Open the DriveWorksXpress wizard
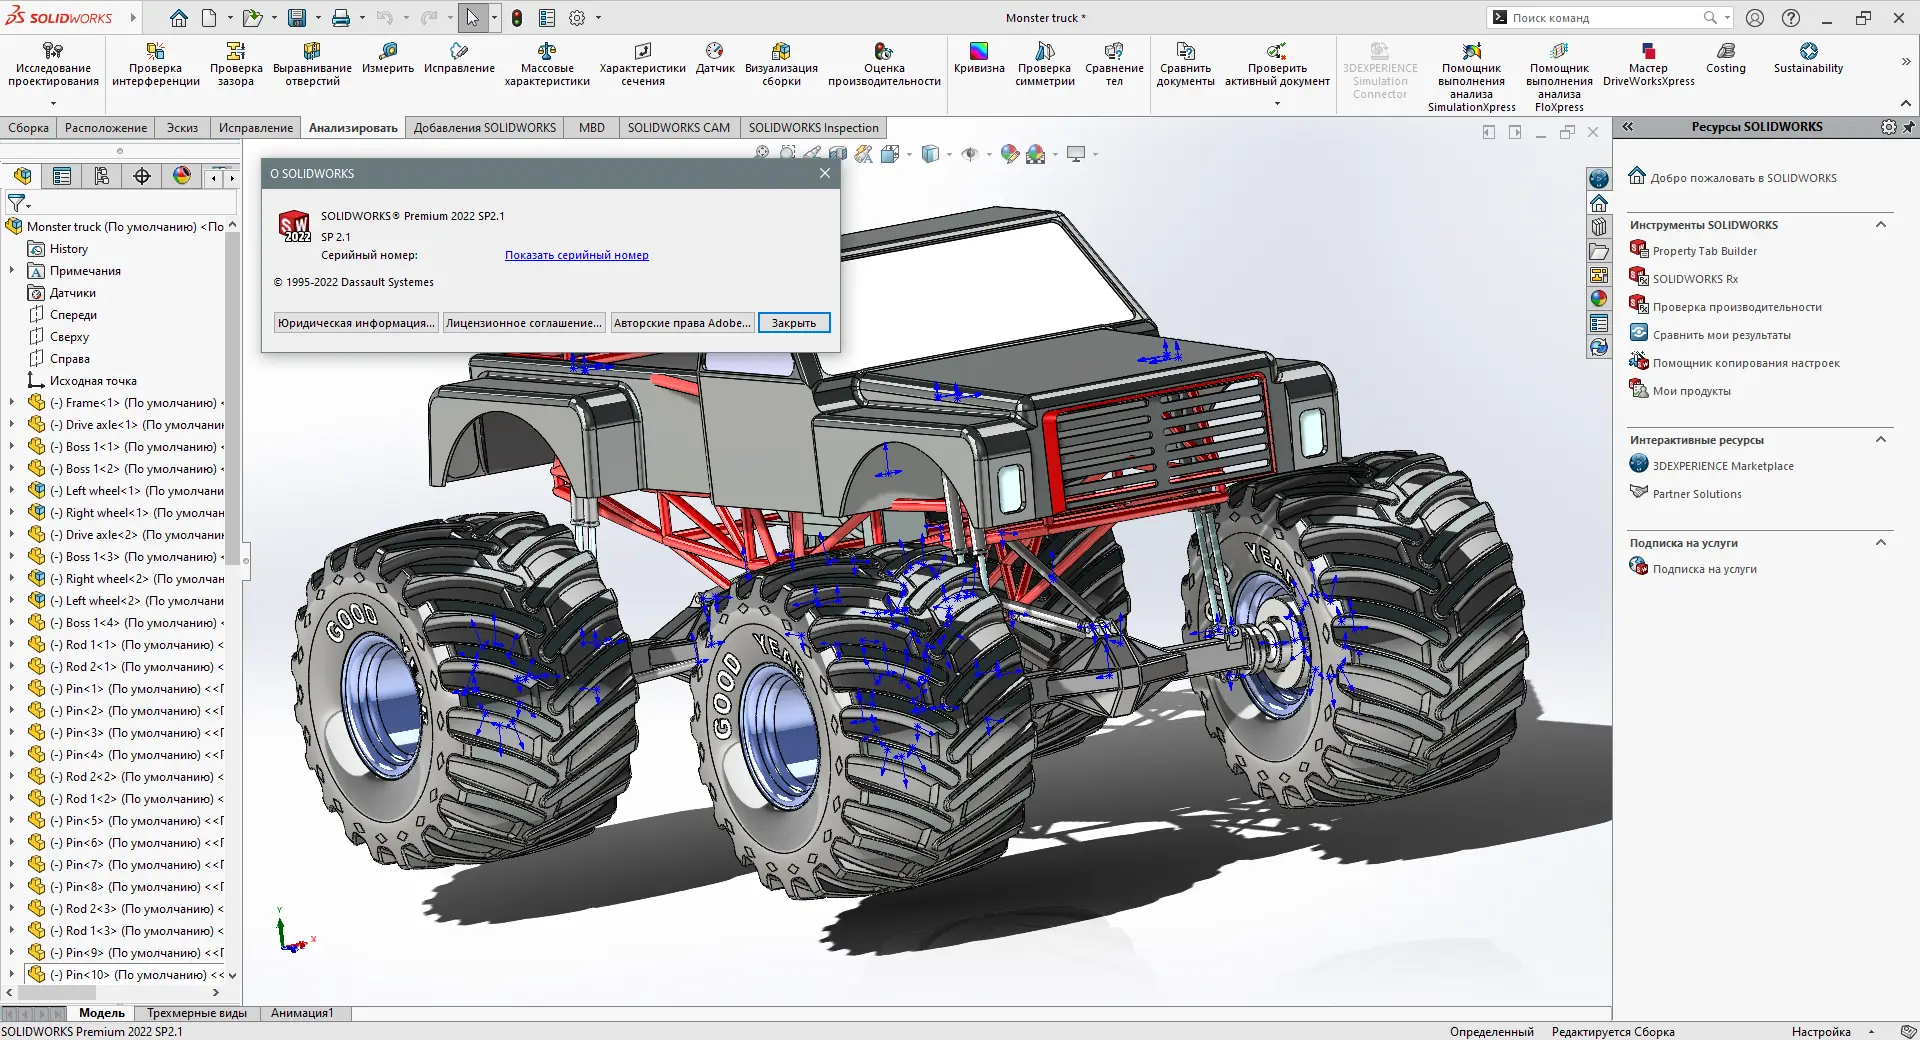The height and width of the screenshot is (1040, 1920). [1648, 64]
